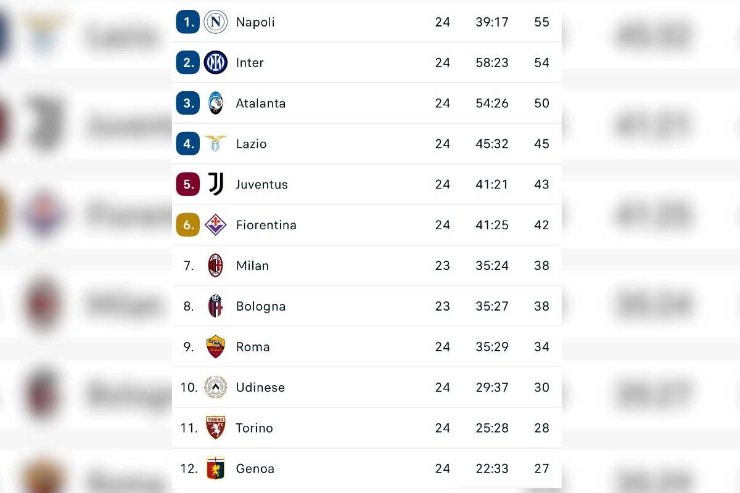The image size is (740, 493).
Task: Click Inter's 58:23 goal record
Action: (492, 62)
